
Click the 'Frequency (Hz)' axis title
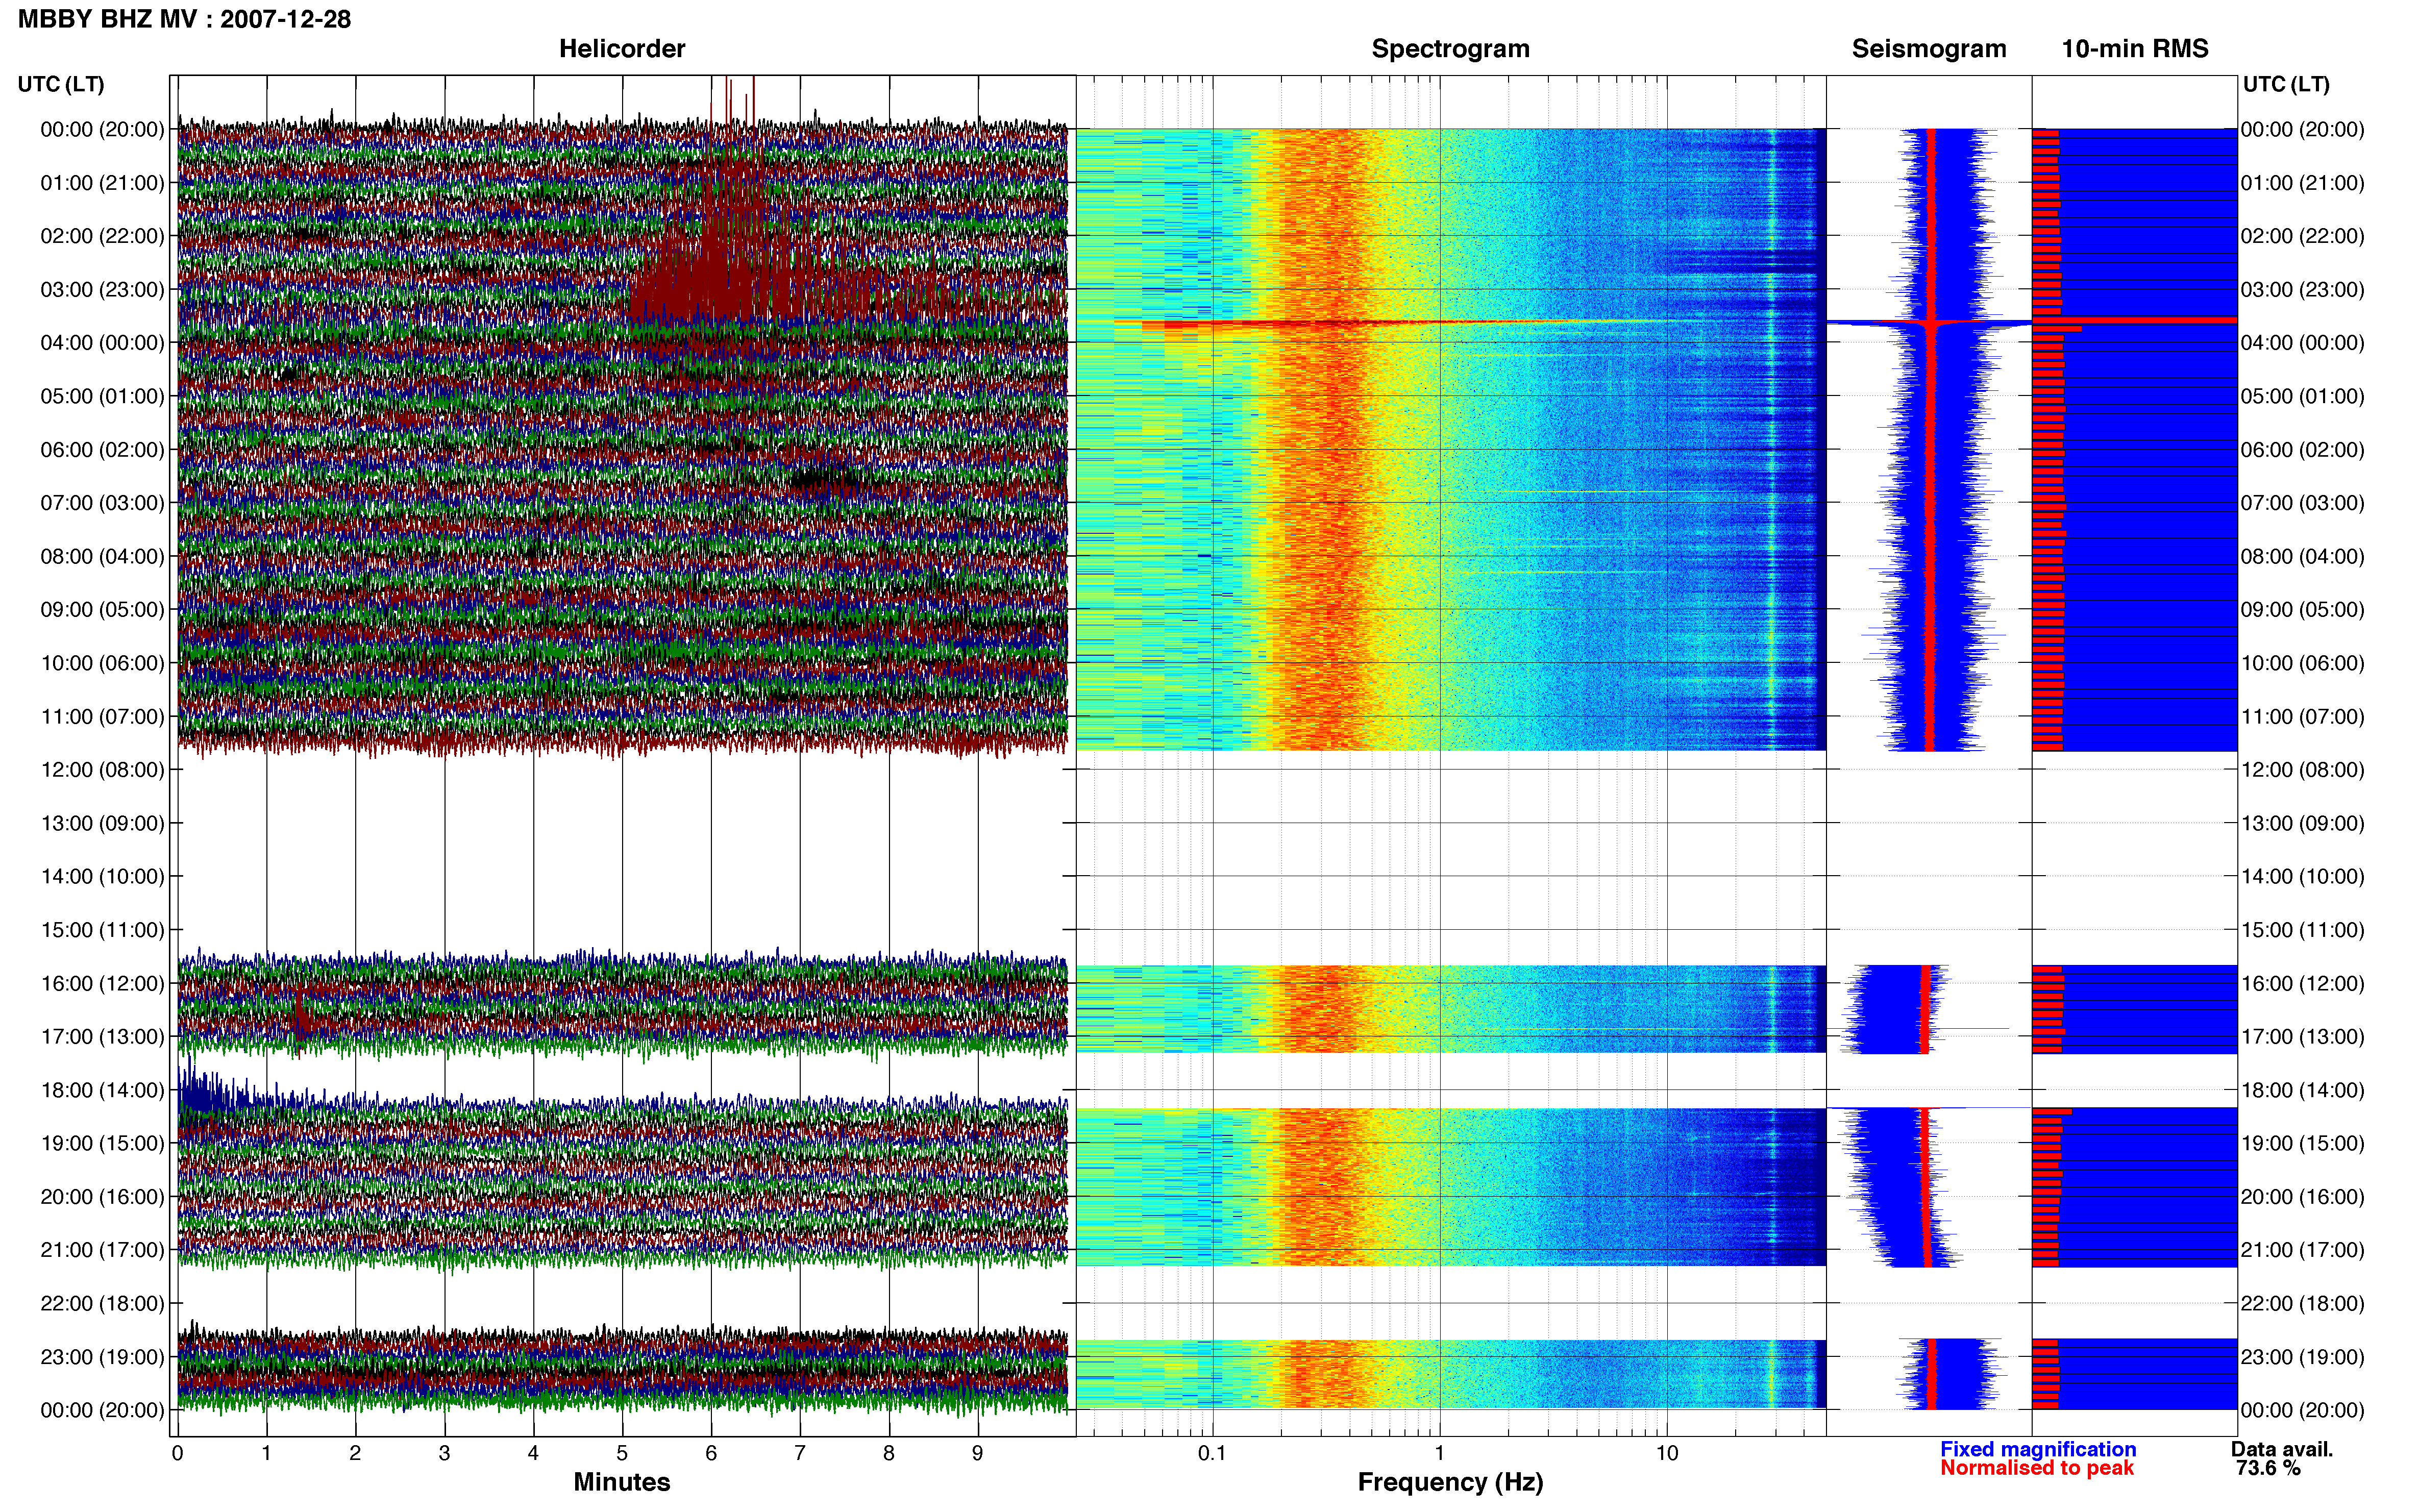point(1450,1482)
